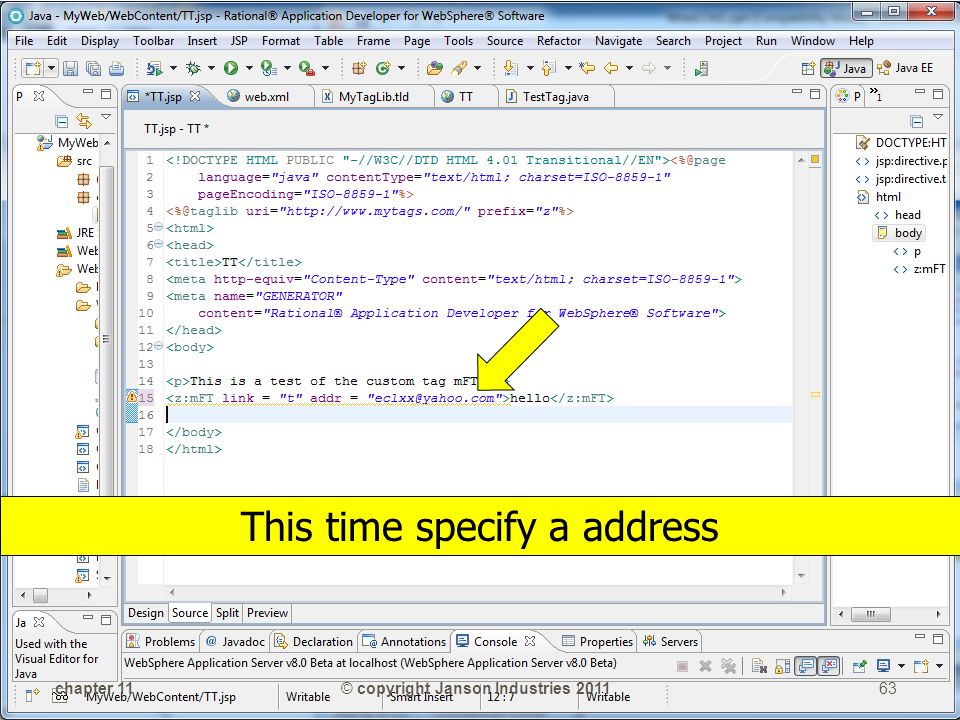960x720 pixels.
Task: Open the File menu
Action: tap(24, 40)
